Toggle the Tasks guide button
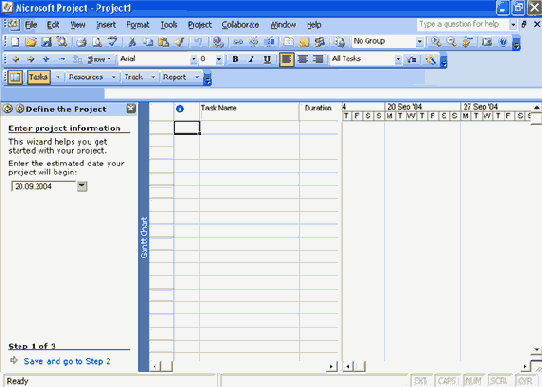The height and width of the screenshot is (387, 542). tap(38, 77)
